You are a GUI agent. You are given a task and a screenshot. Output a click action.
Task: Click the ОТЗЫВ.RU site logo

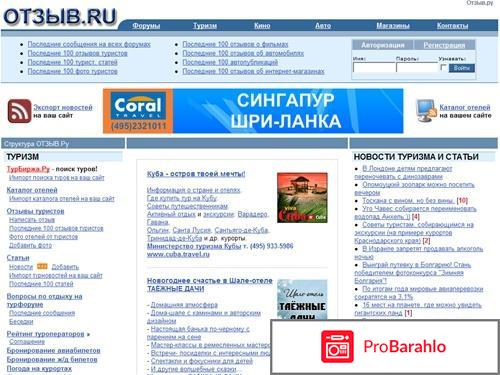pos(60,17)
